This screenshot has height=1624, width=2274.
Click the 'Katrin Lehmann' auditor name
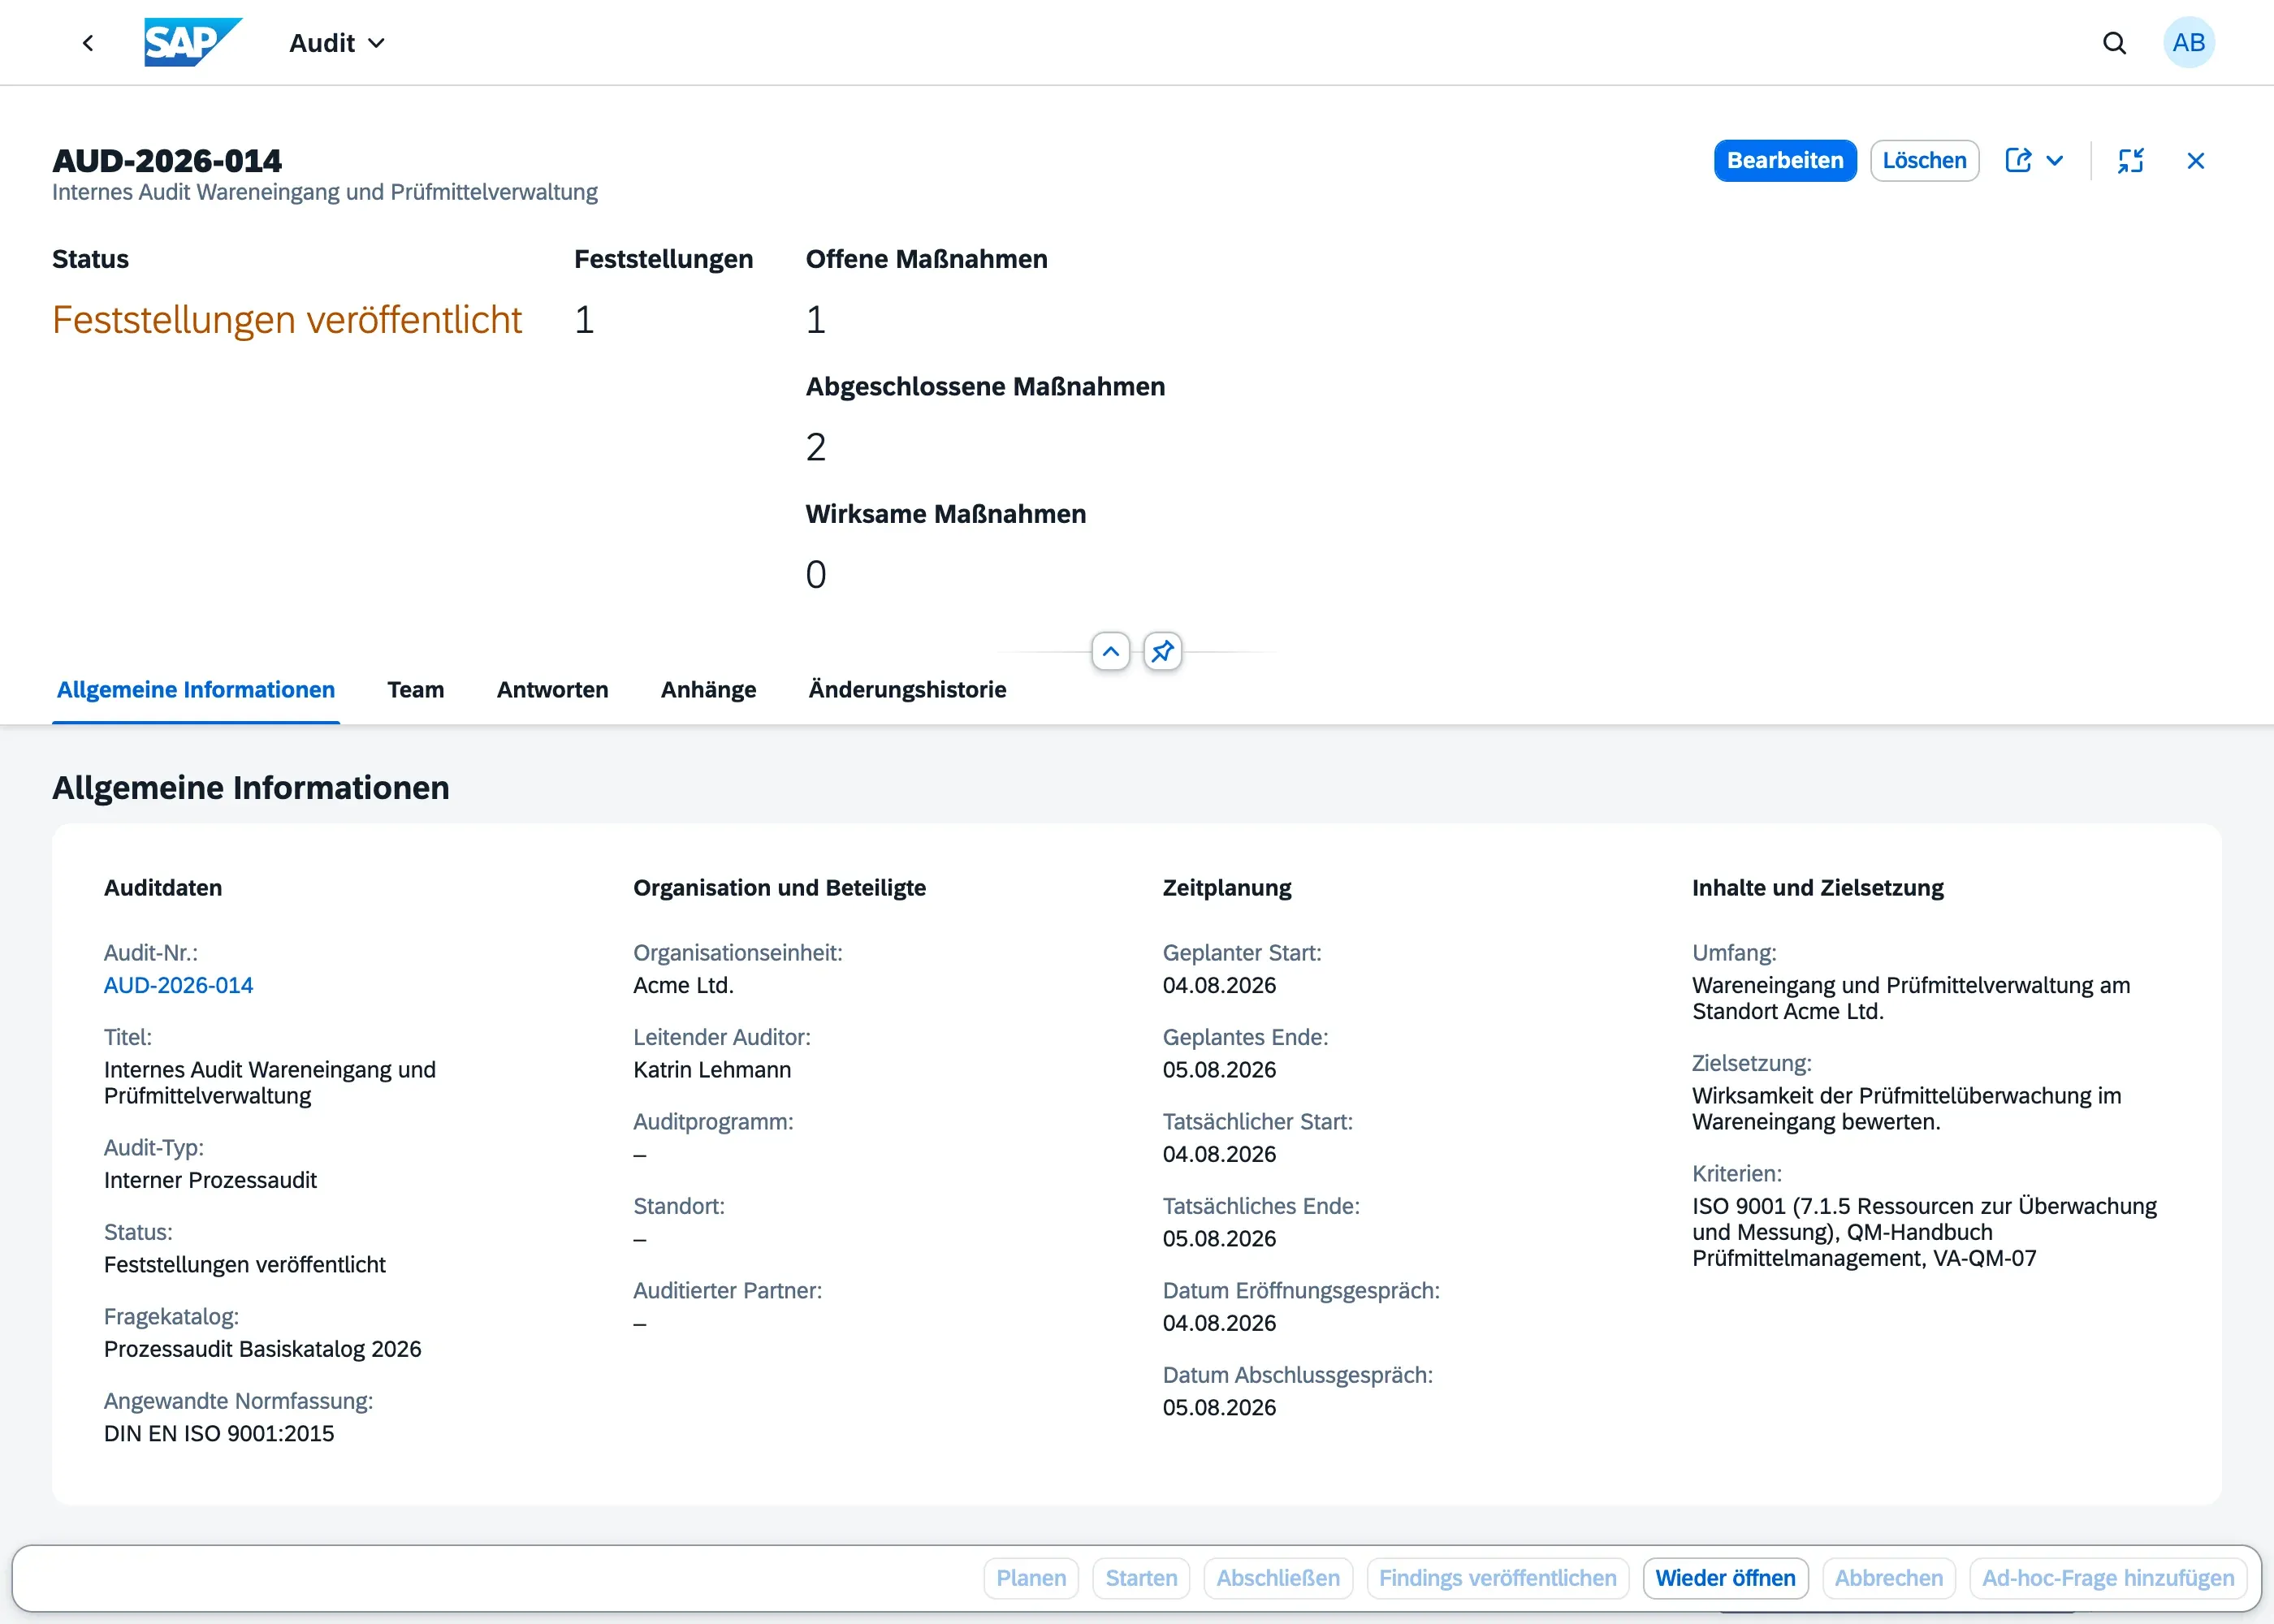tap(712, 1070)
